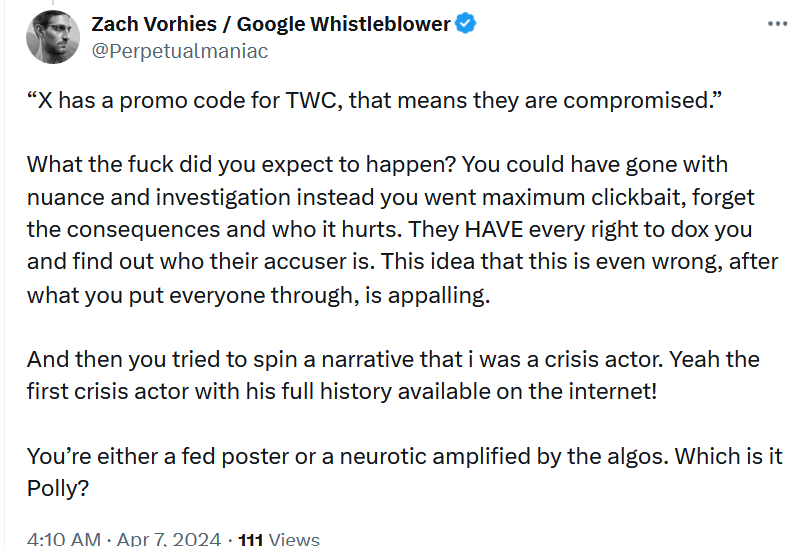Click the blue verified checkmark badge

click(x=466, y=25)
